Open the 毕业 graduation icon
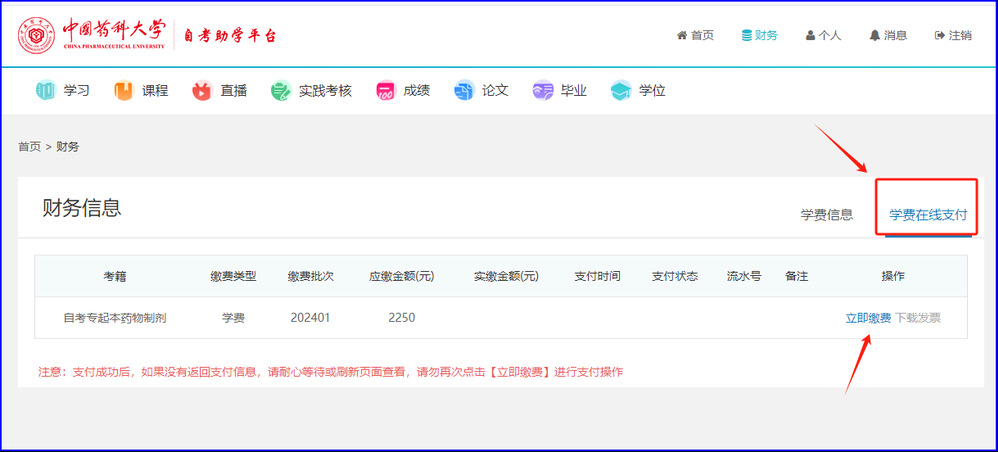 [543, 91]
